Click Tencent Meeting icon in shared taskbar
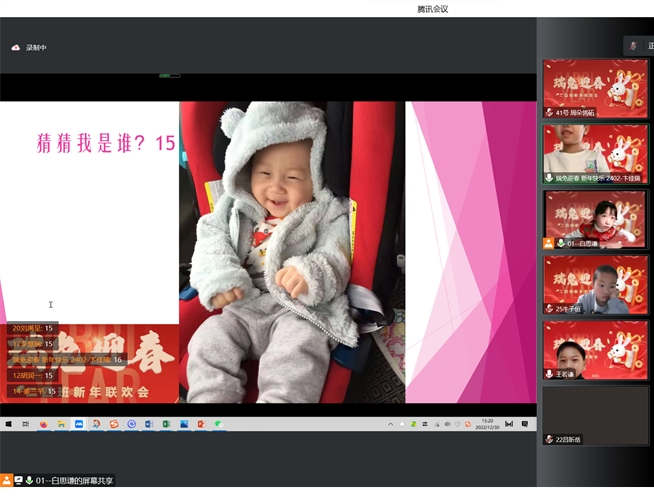This screenshot has width=654, height=504. 79,424
